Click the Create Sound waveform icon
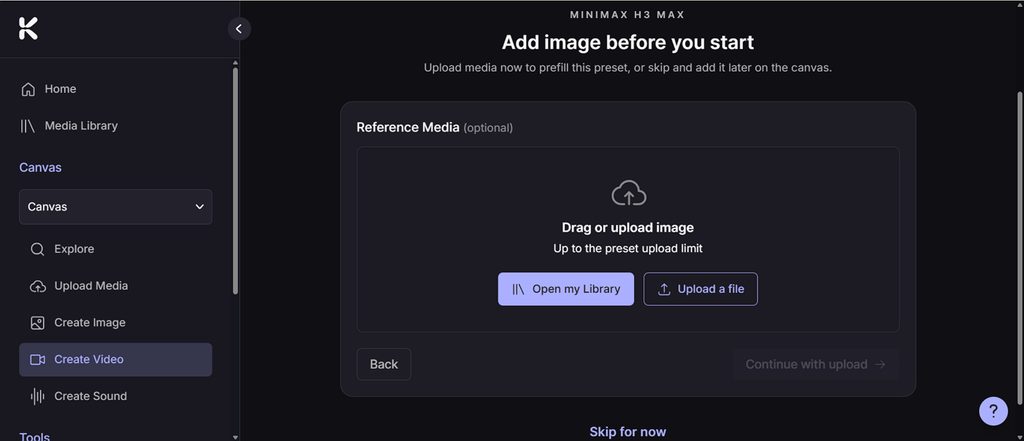 37,396
